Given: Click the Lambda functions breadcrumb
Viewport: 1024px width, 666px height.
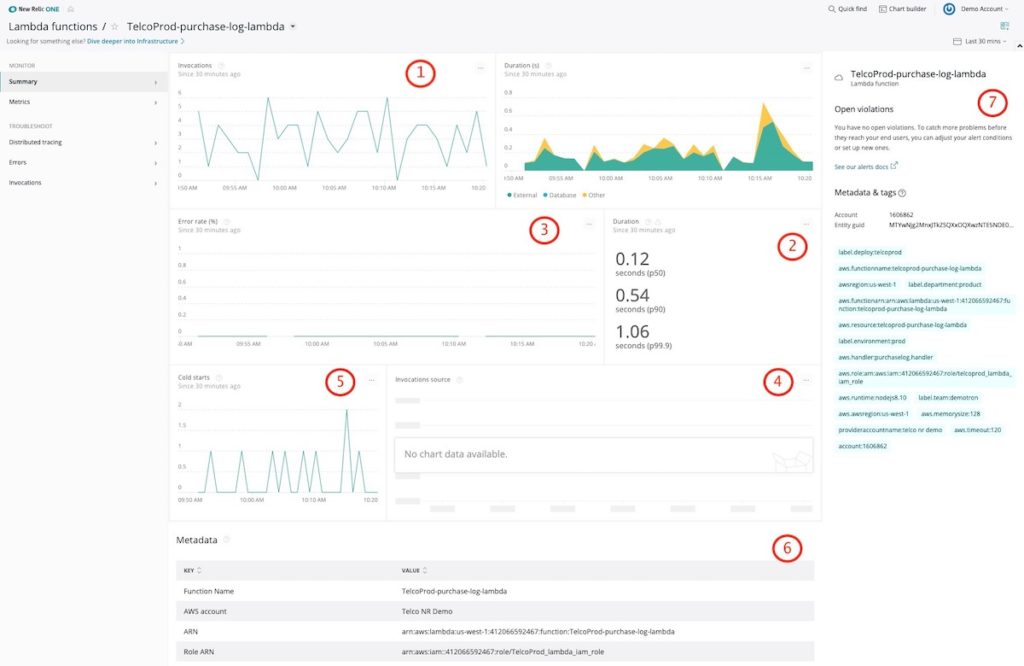Looking at the screenshot, I should 52,27.
